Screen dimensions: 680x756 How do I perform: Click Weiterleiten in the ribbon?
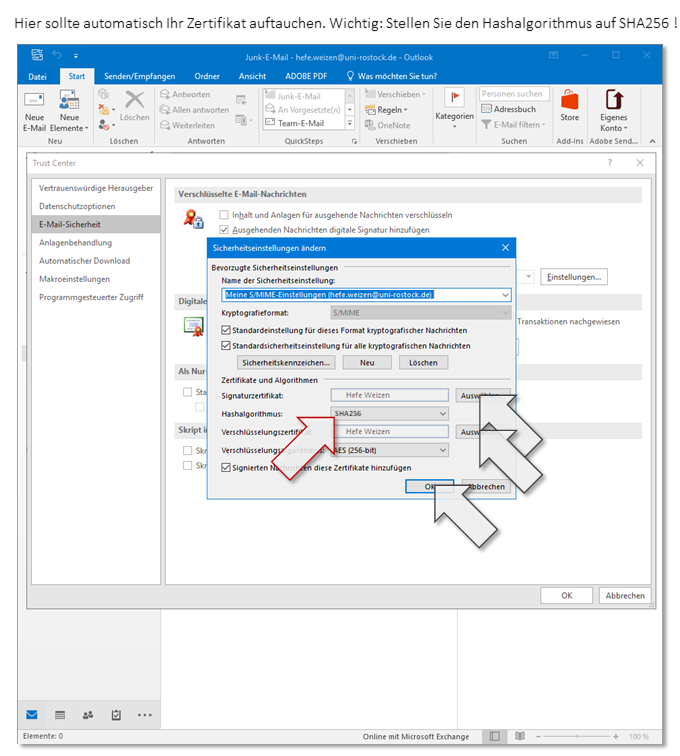point(188,125)
